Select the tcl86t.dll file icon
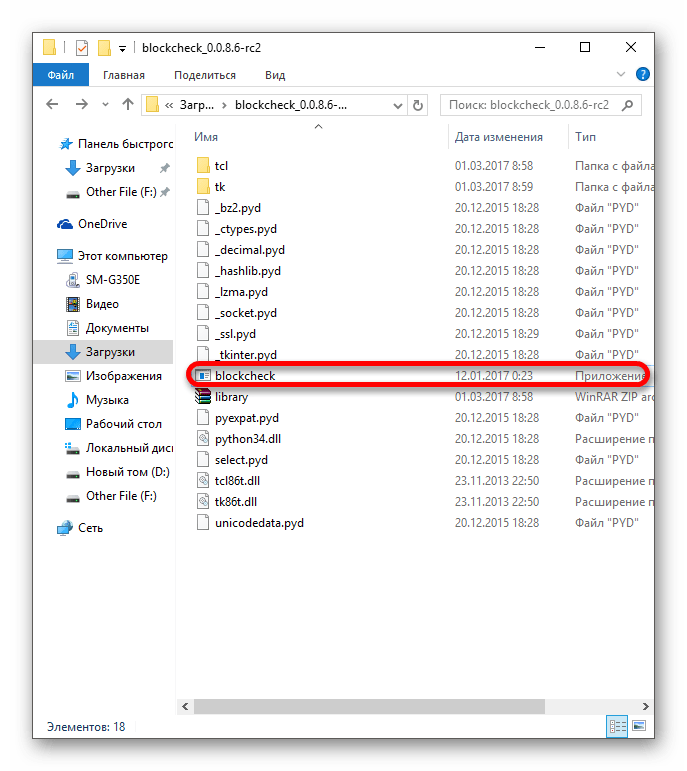 (x=203, y=481)
